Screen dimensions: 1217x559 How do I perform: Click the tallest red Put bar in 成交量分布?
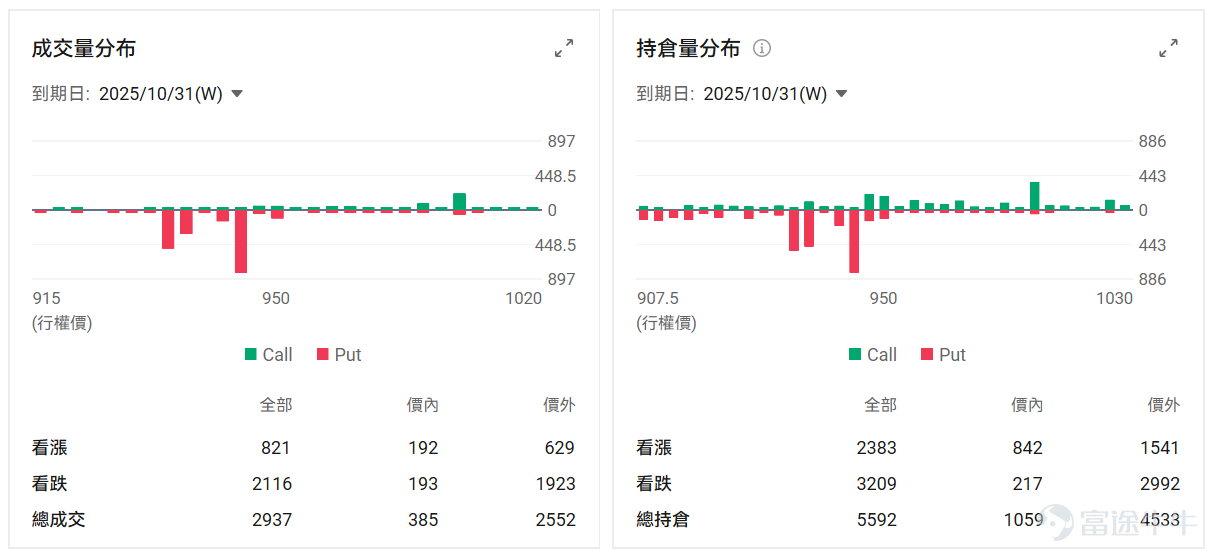(241, 241)
